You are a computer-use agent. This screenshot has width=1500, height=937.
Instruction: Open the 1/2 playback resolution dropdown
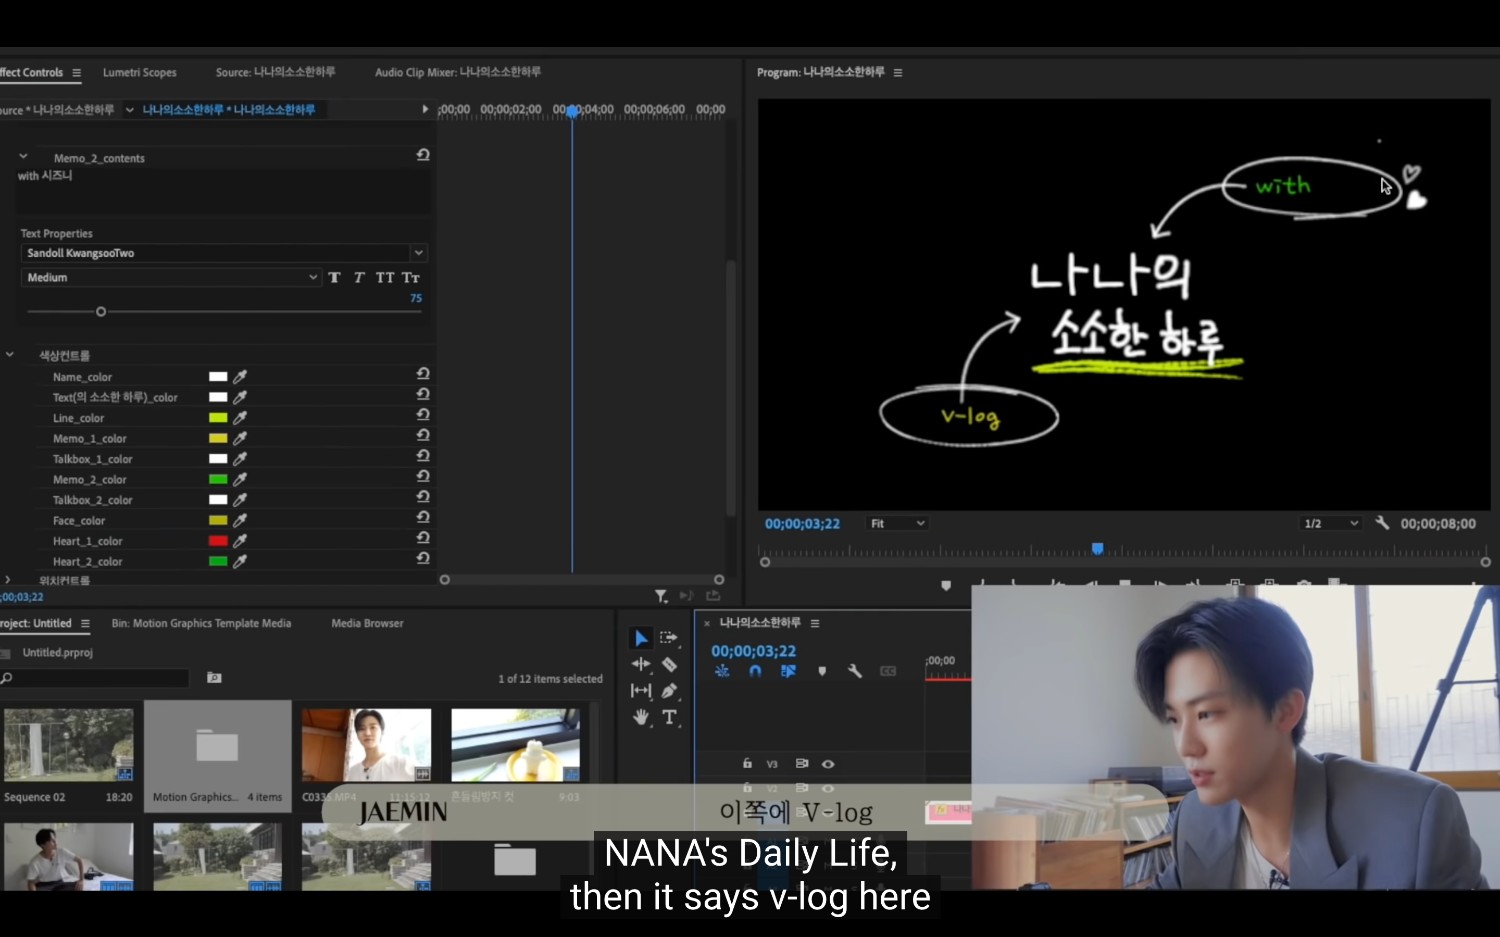(1332, 523)
